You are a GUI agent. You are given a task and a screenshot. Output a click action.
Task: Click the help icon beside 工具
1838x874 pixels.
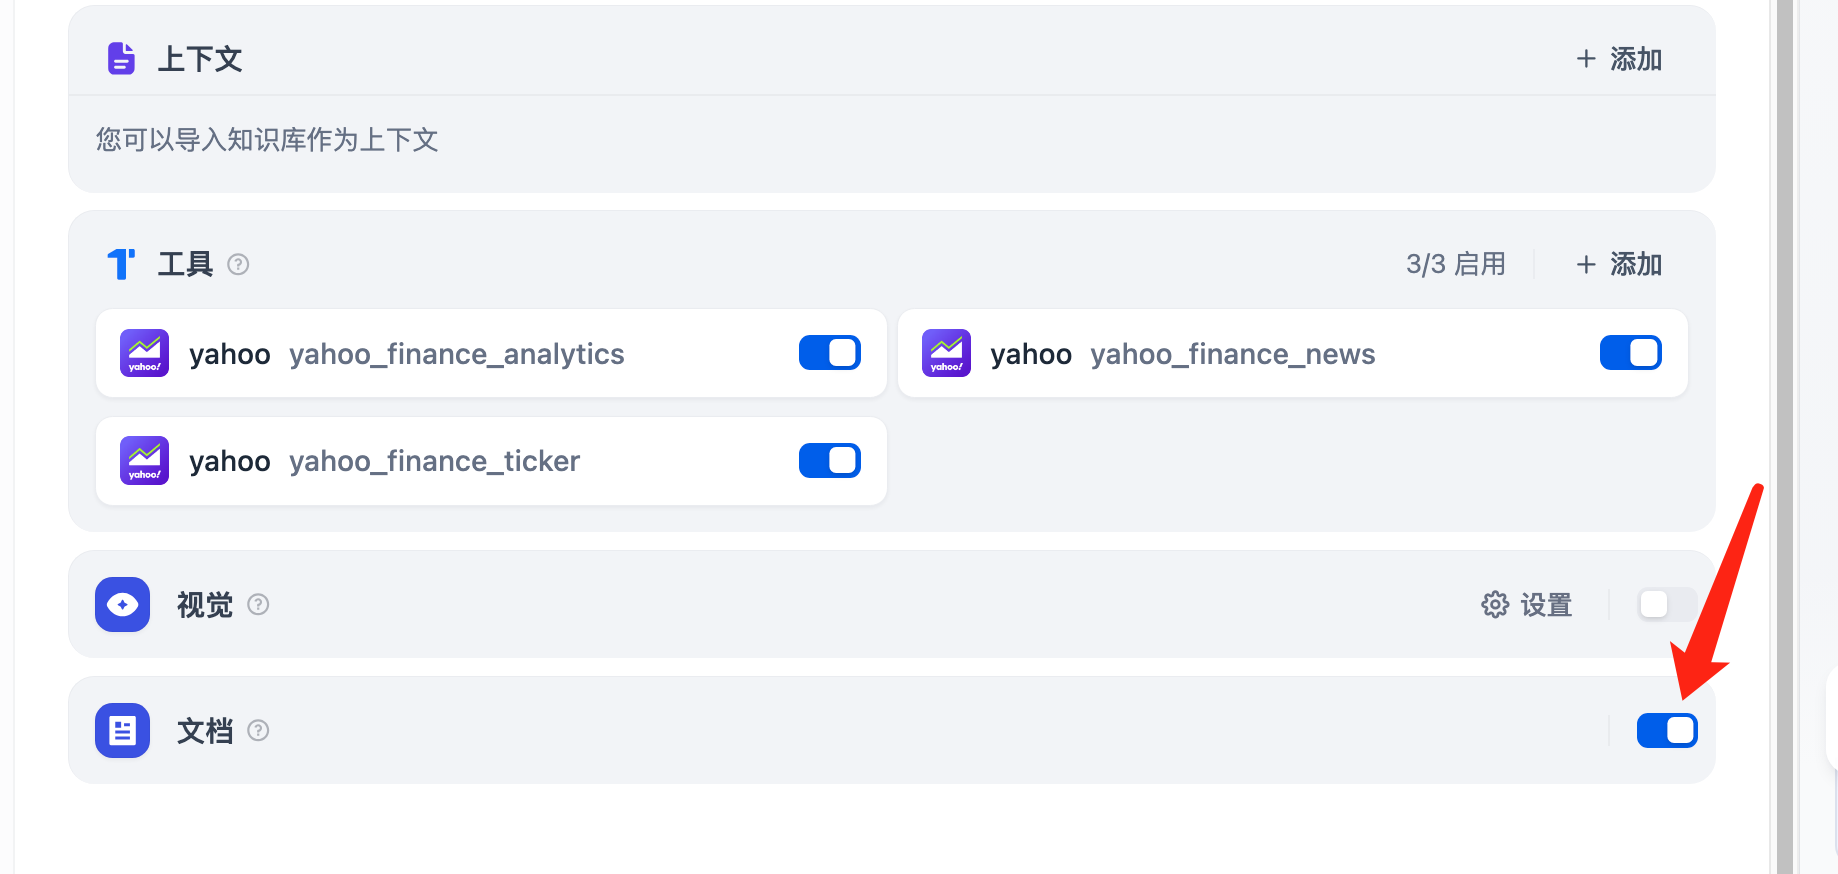coord(238,264)
